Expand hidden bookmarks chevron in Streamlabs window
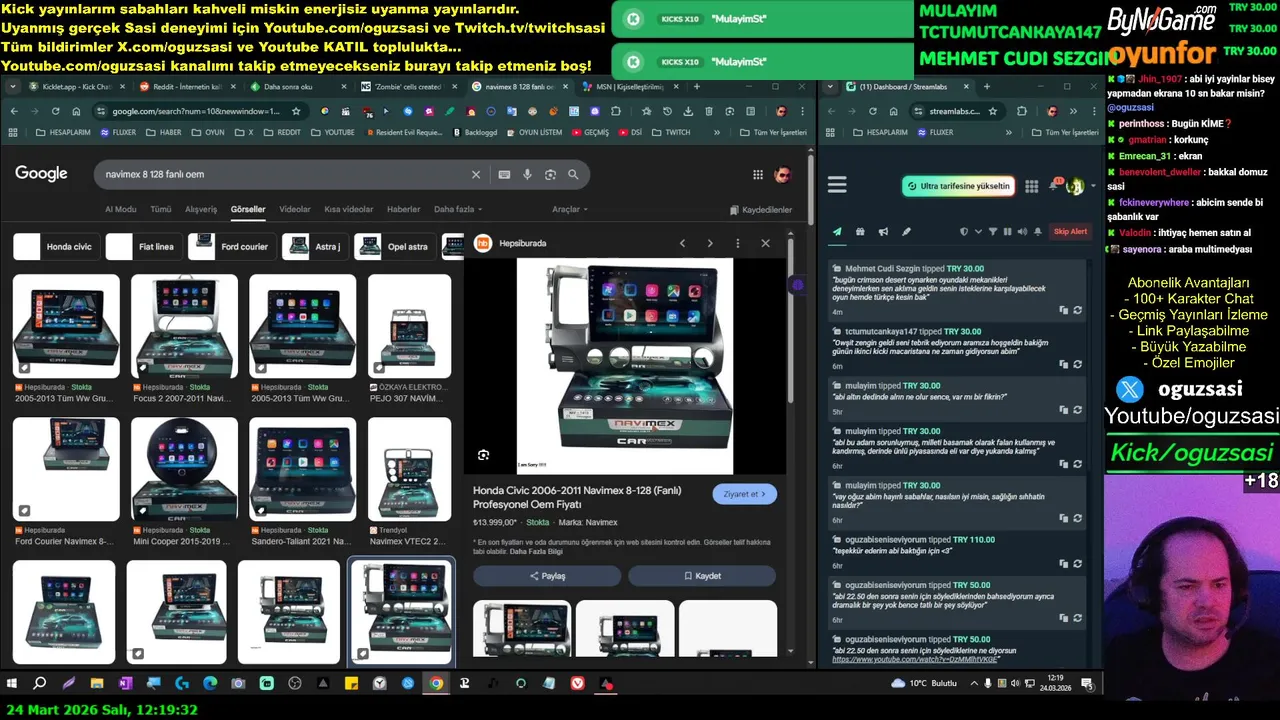Screen dimensions: 1280x720 pyautogui.click(x=1011, y=132)
